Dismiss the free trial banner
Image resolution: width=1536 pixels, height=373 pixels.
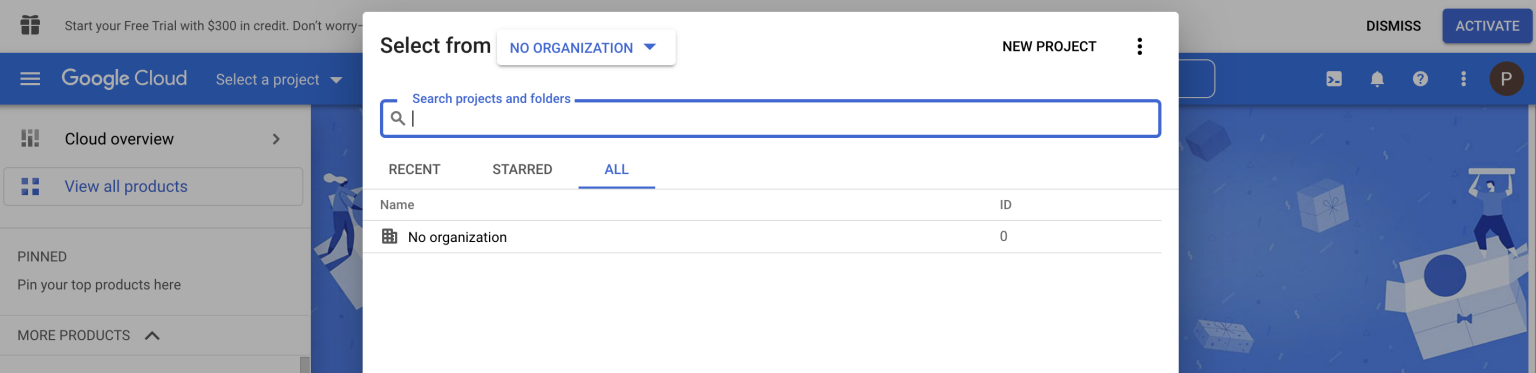point(1393,26)
